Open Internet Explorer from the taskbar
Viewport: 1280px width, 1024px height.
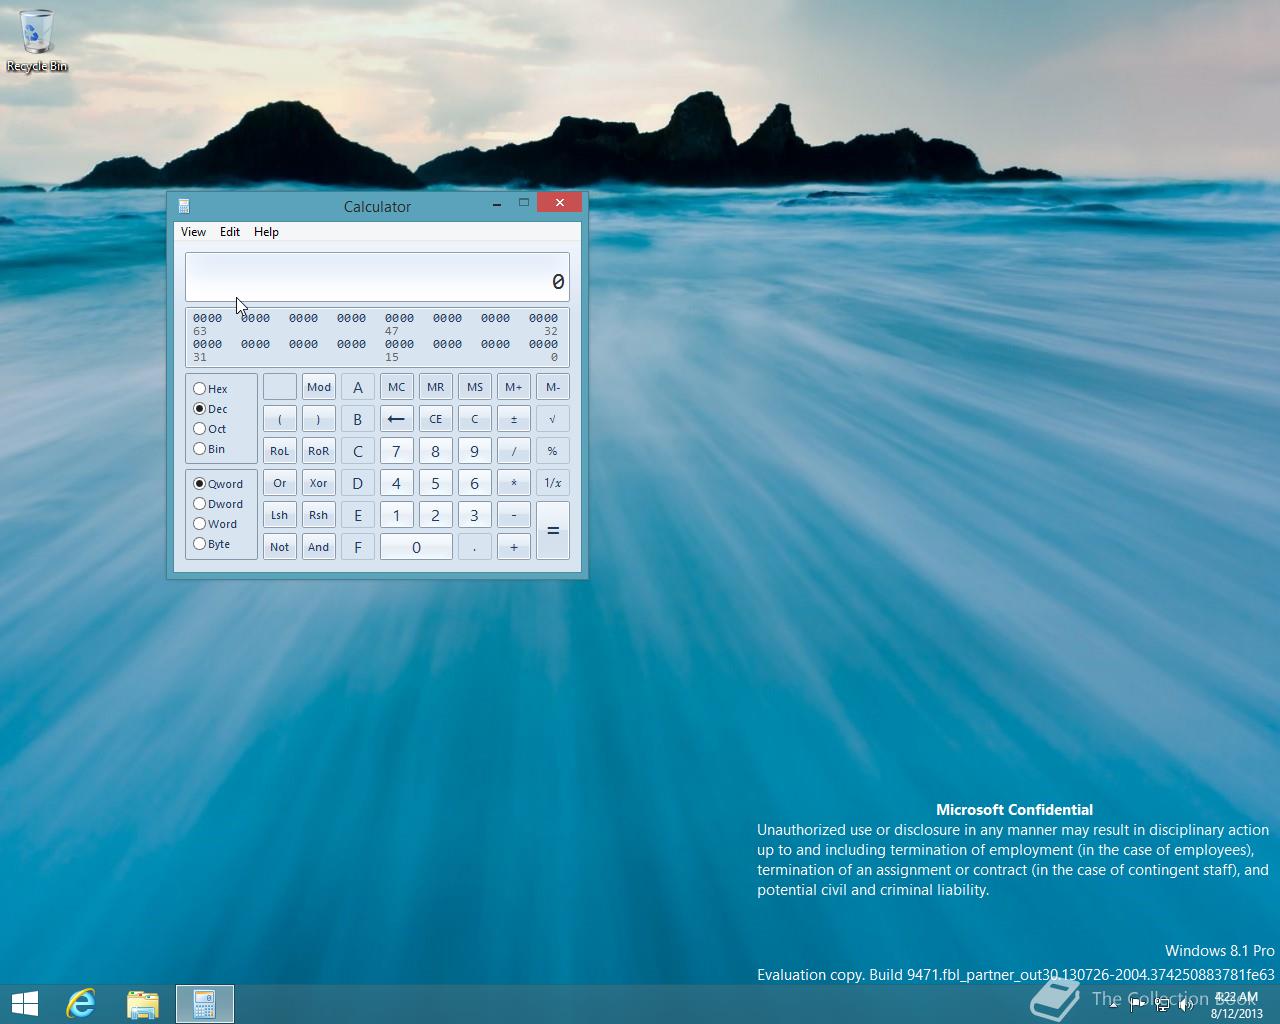[x=81, y=1003]
